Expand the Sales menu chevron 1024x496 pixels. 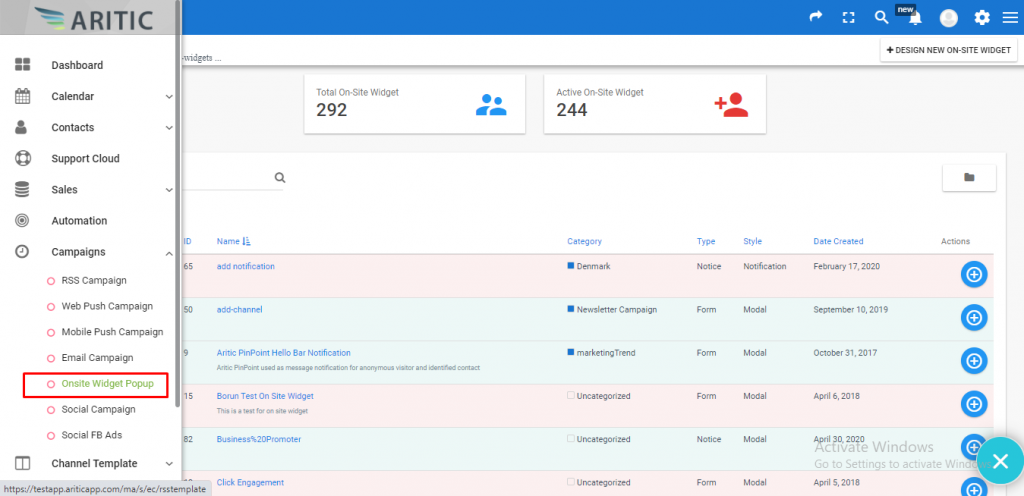point(169,190)
